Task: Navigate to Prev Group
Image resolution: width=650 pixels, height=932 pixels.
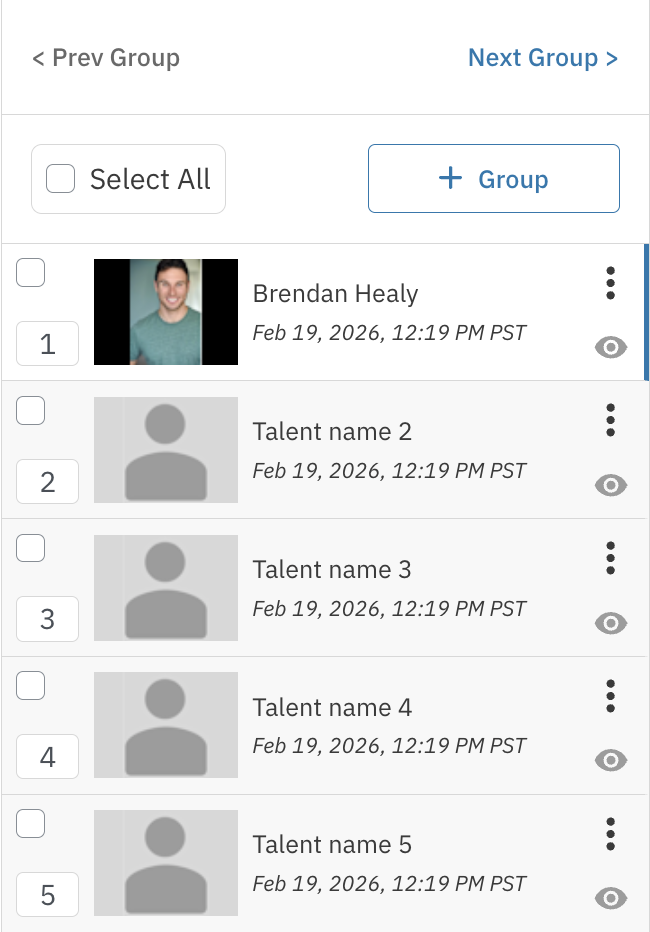Action: 106,58
